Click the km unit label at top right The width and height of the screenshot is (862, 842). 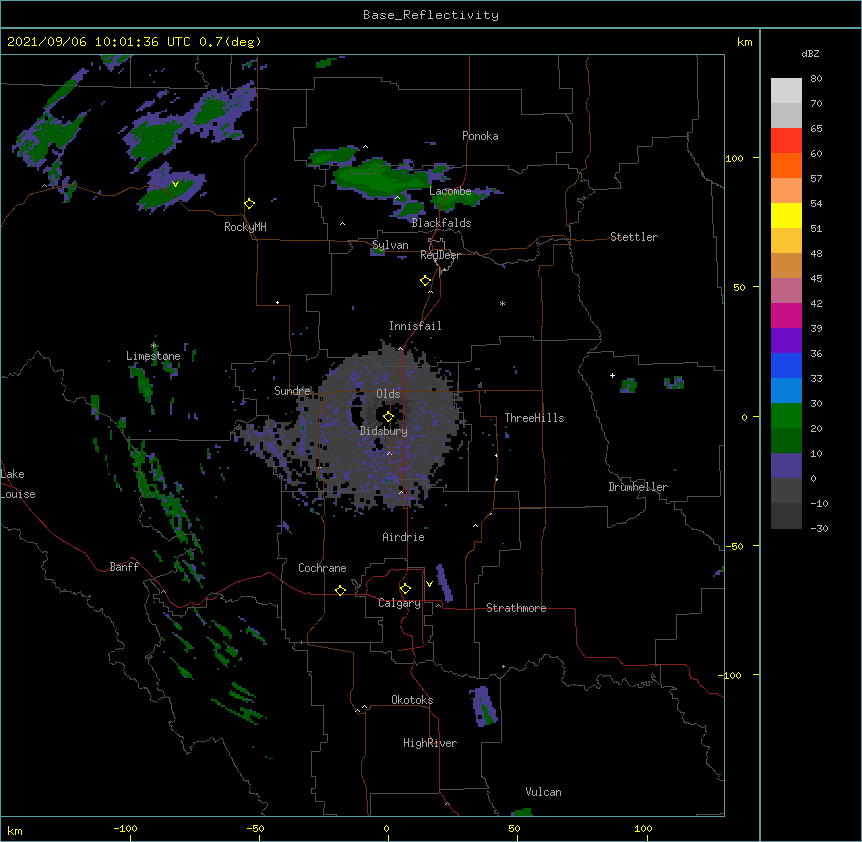(745, 42)
